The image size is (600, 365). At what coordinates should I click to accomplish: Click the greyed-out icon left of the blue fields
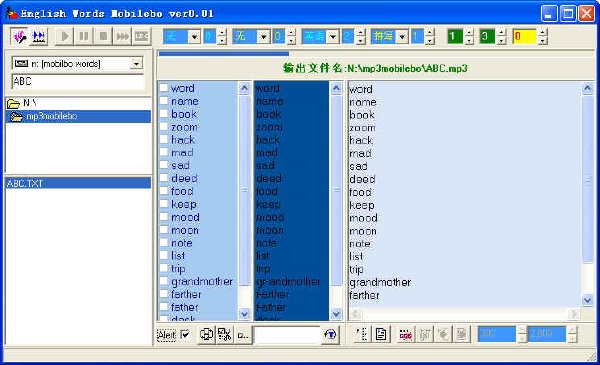pos(461,335)
